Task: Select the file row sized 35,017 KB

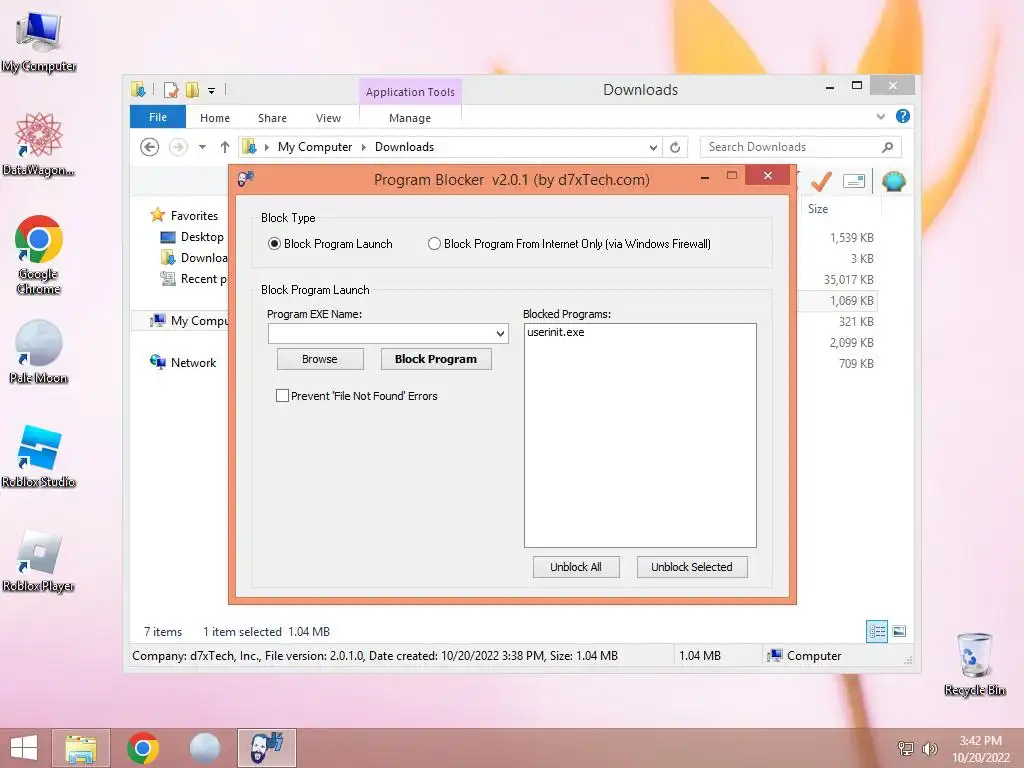Action: point(838,280)
